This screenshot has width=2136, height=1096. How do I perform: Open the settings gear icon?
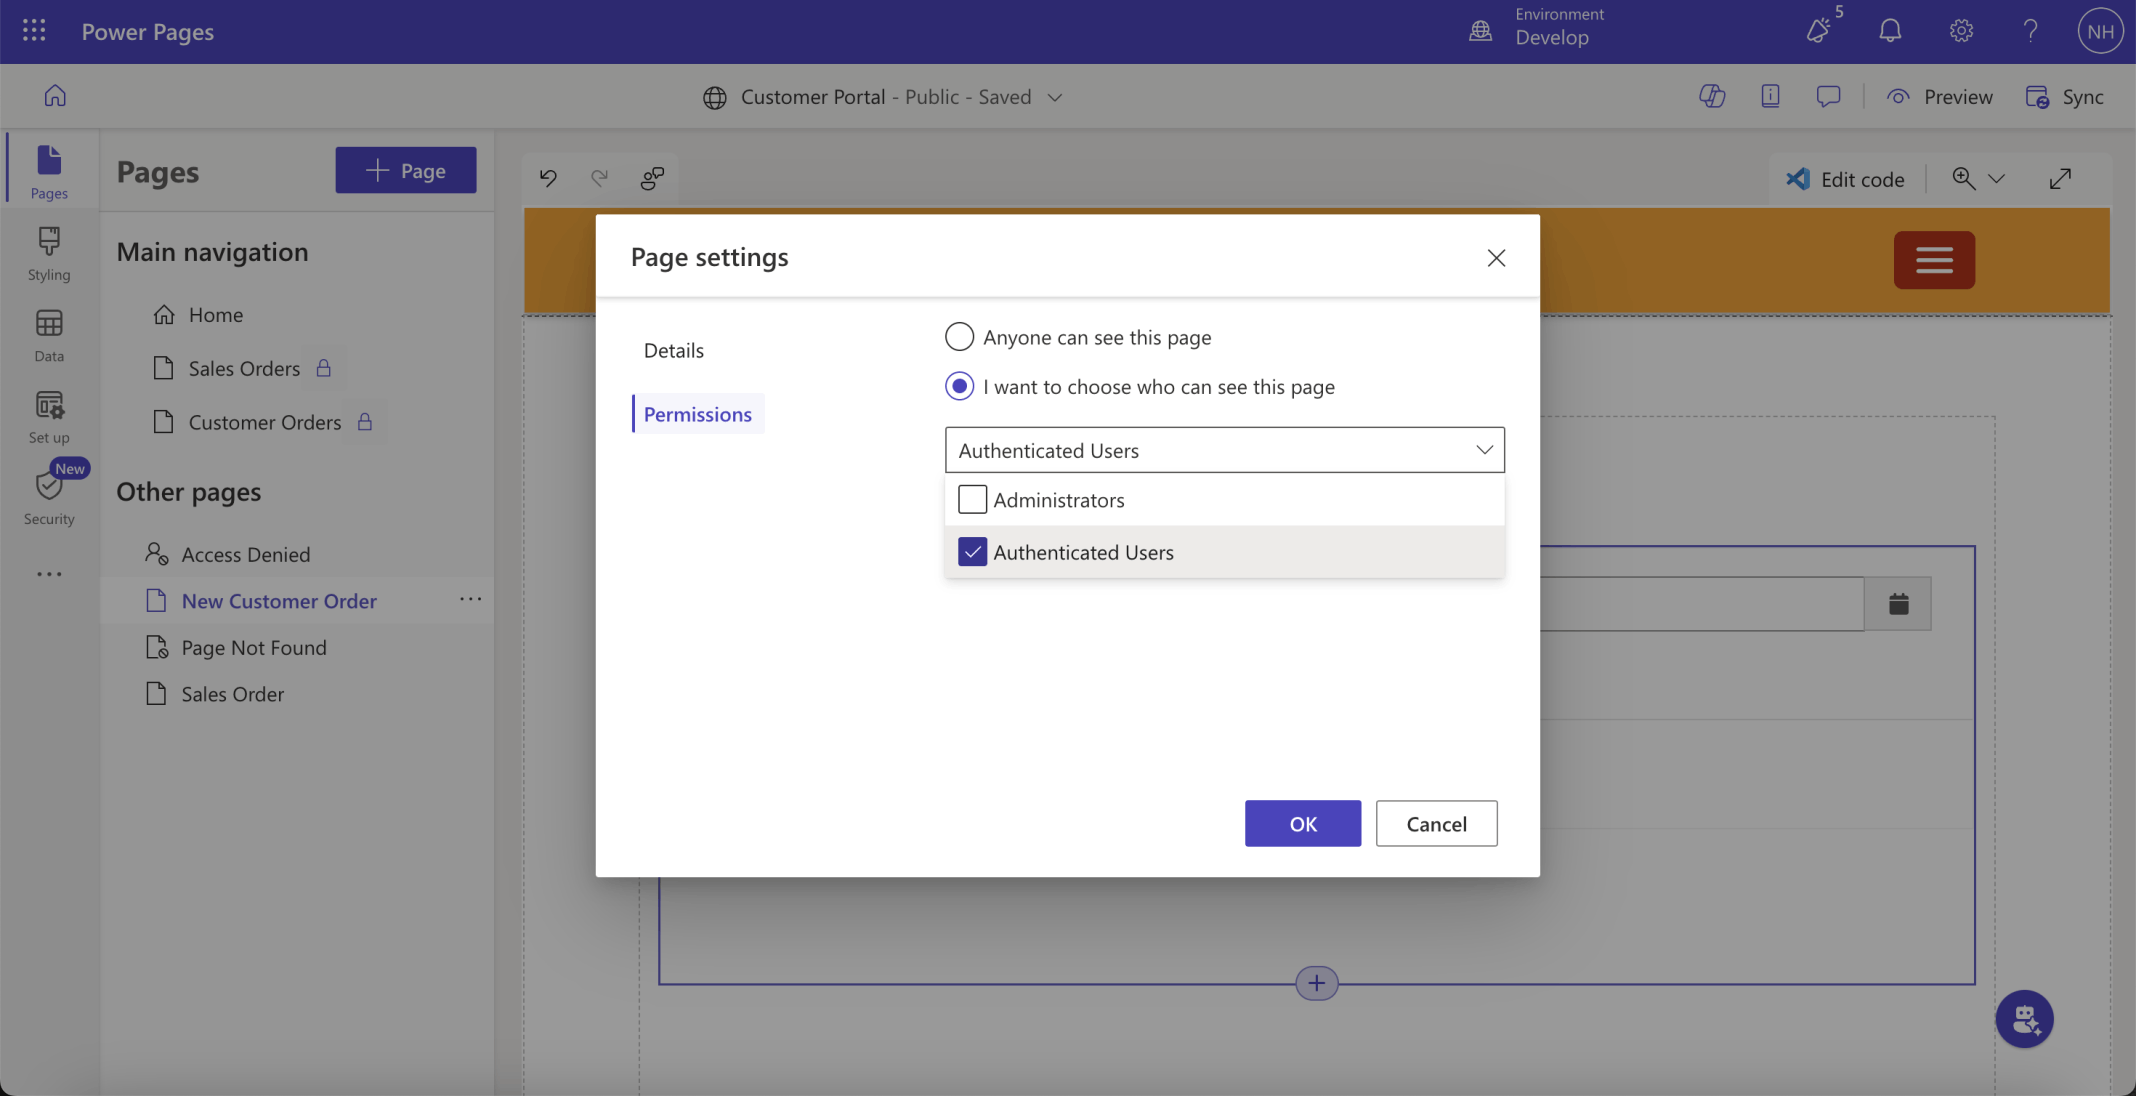pyautogui.click(x=1960, y=31)
